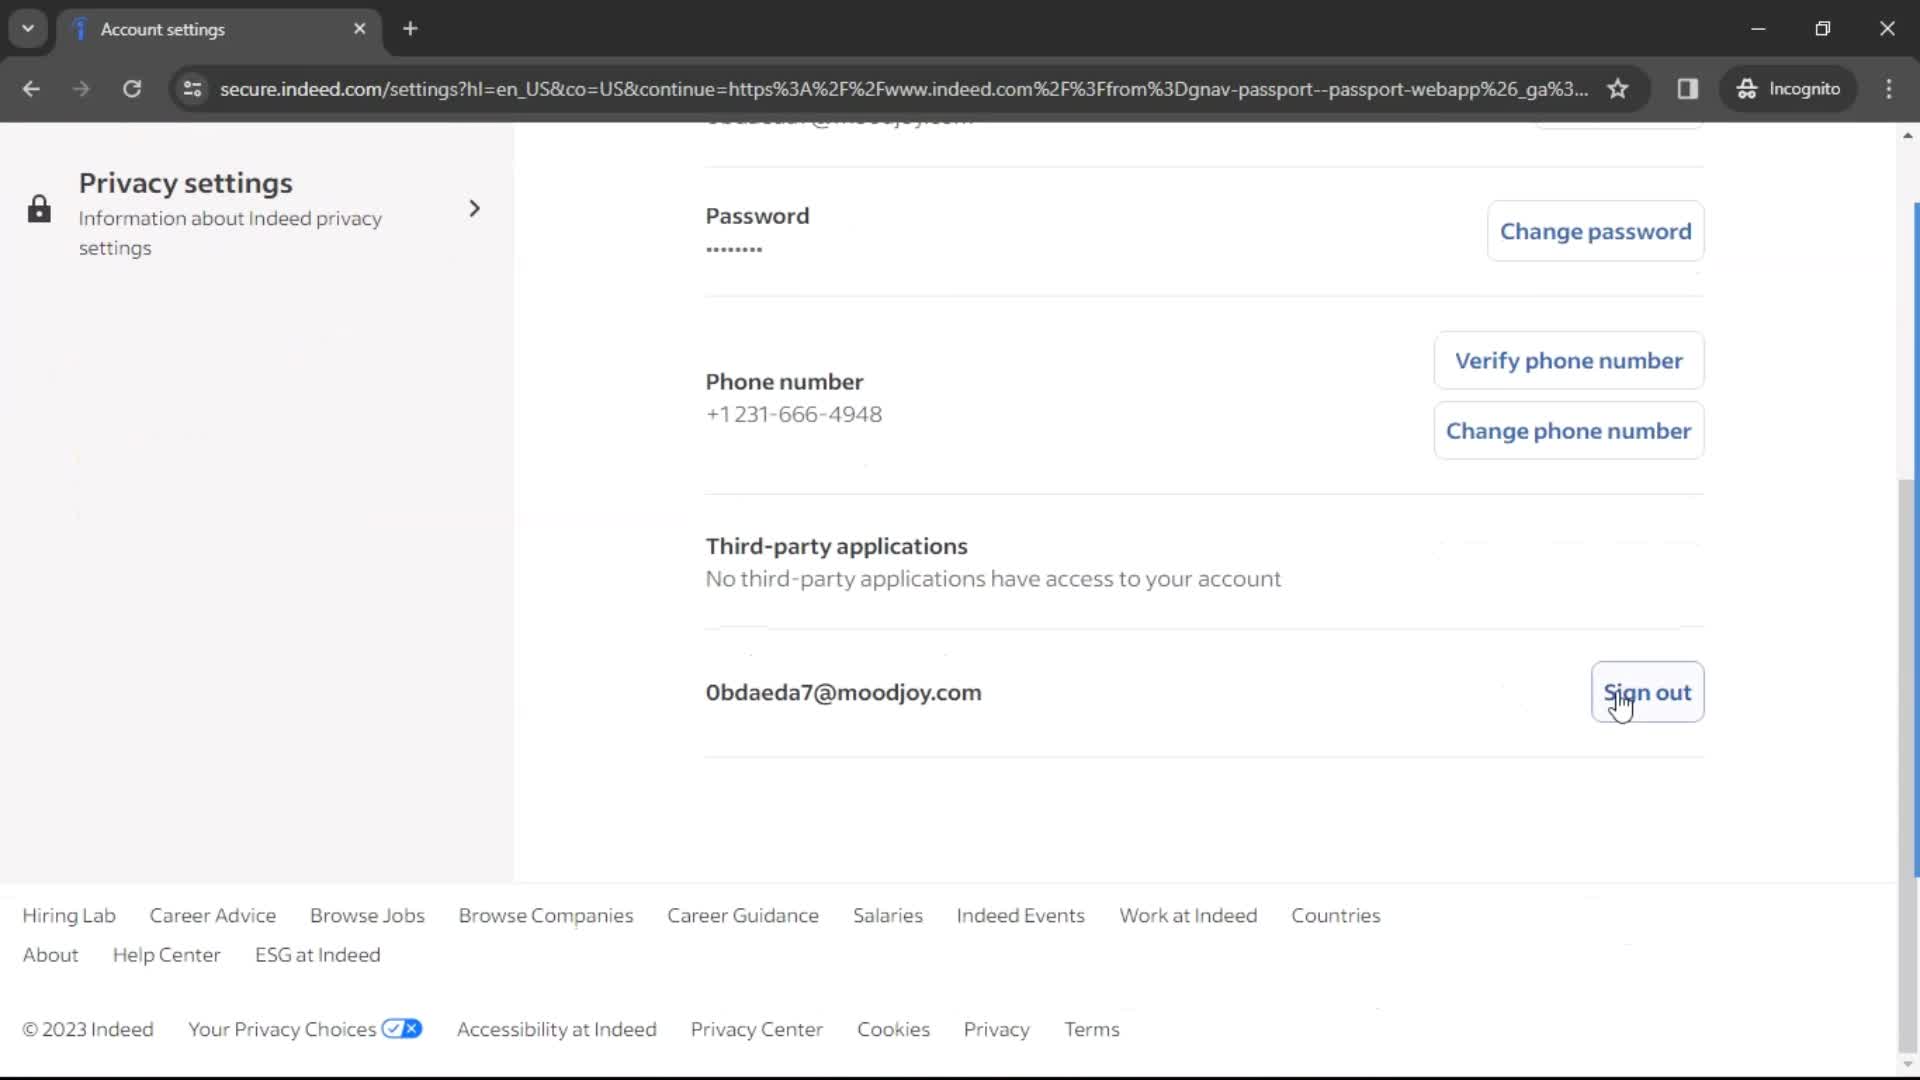Expand Privacy settings arrow chevron

pos(475,207)
